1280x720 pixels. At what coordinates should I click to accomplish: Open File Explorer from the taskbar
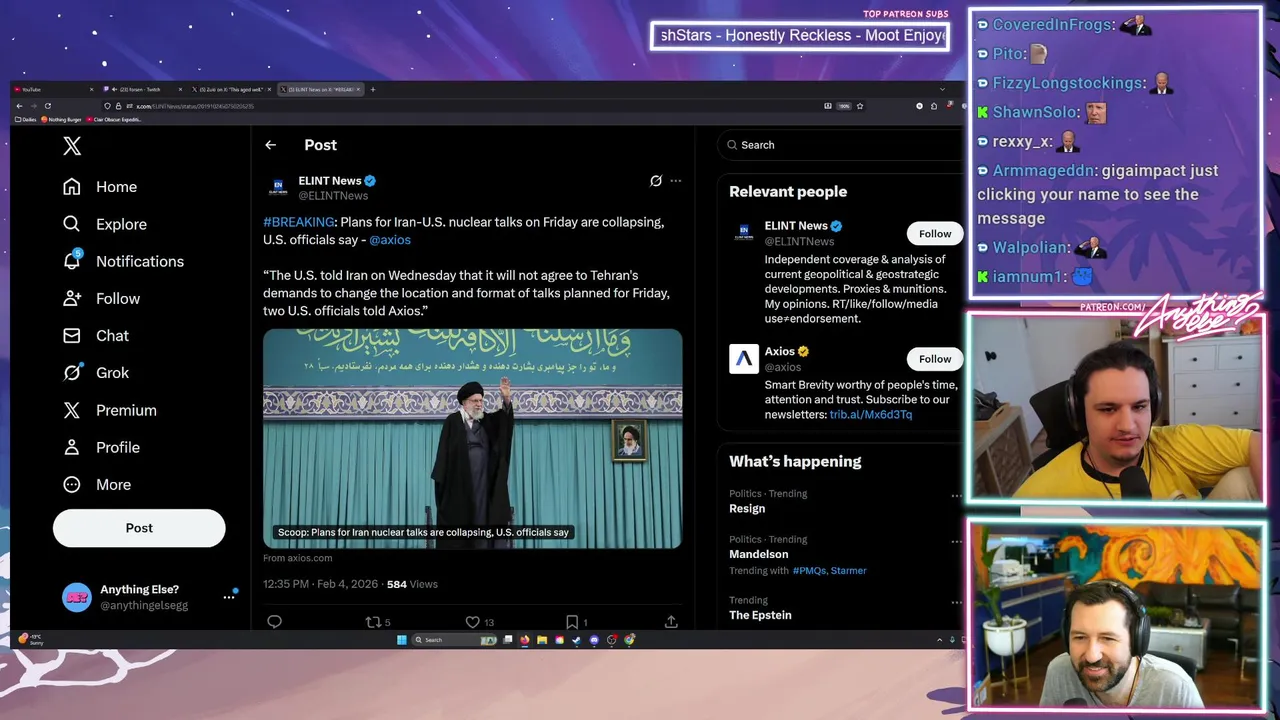tap(541, 640)
